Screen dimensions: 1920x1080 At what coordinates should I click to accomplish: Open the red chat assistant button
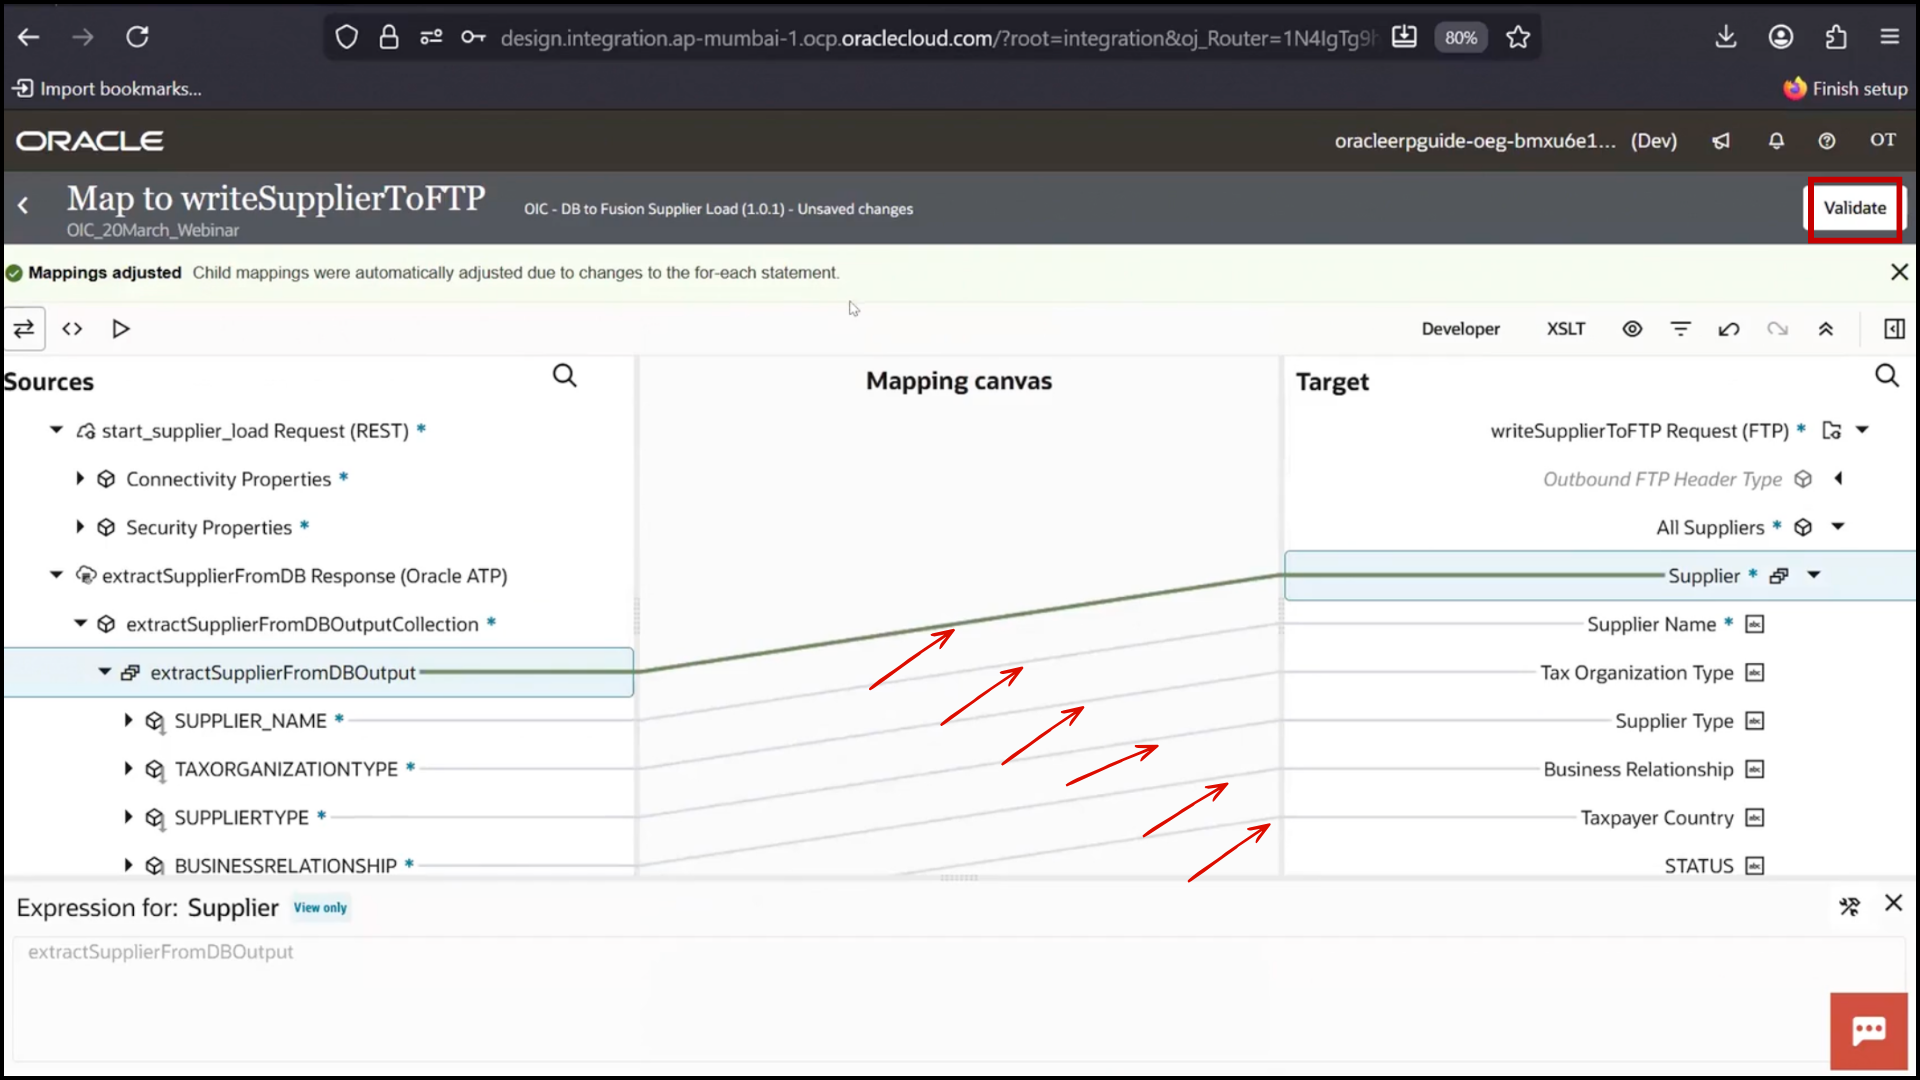[x=1868, y=1031]
